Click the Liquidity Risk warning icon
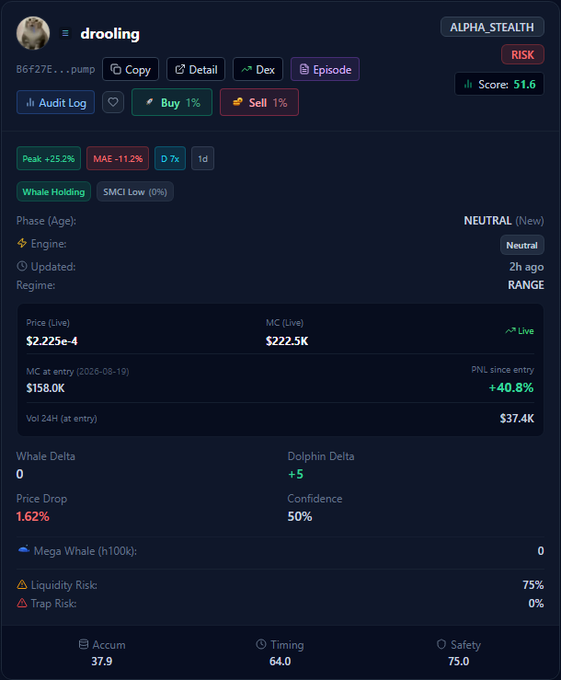 pos(22,585)
